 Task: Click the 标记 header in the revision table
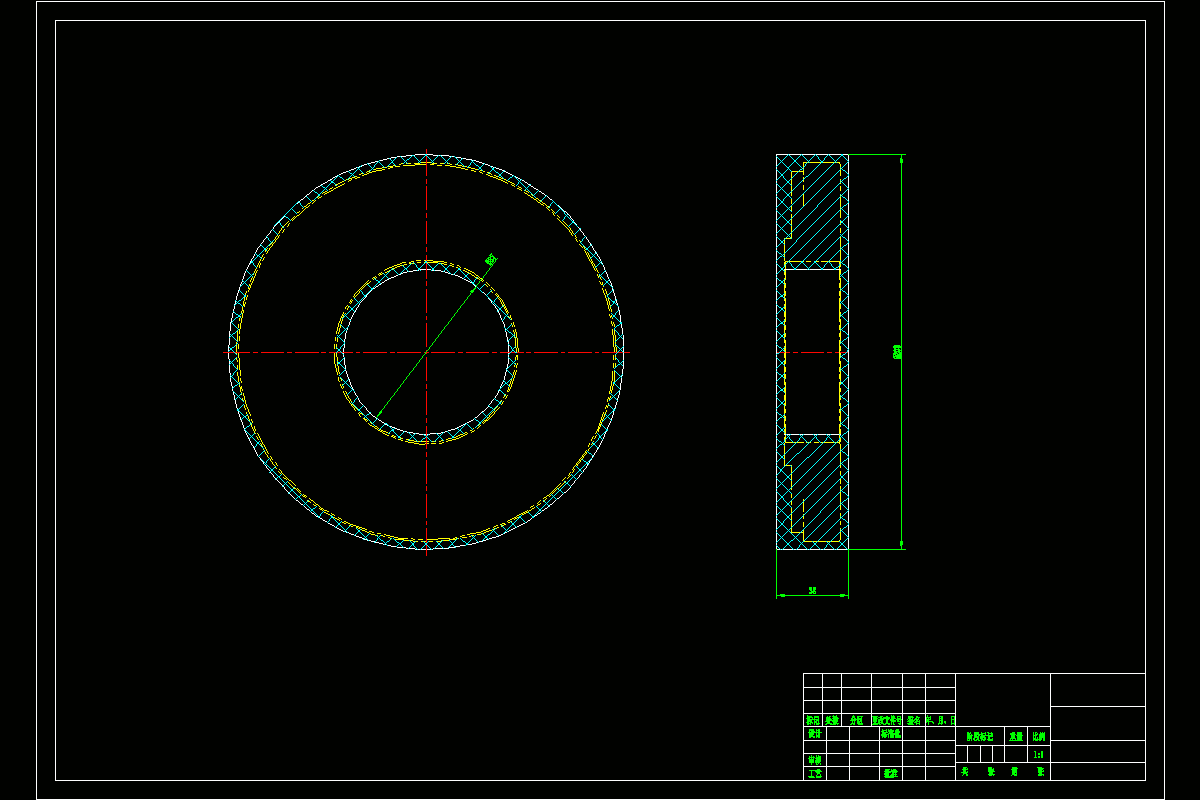813,720
